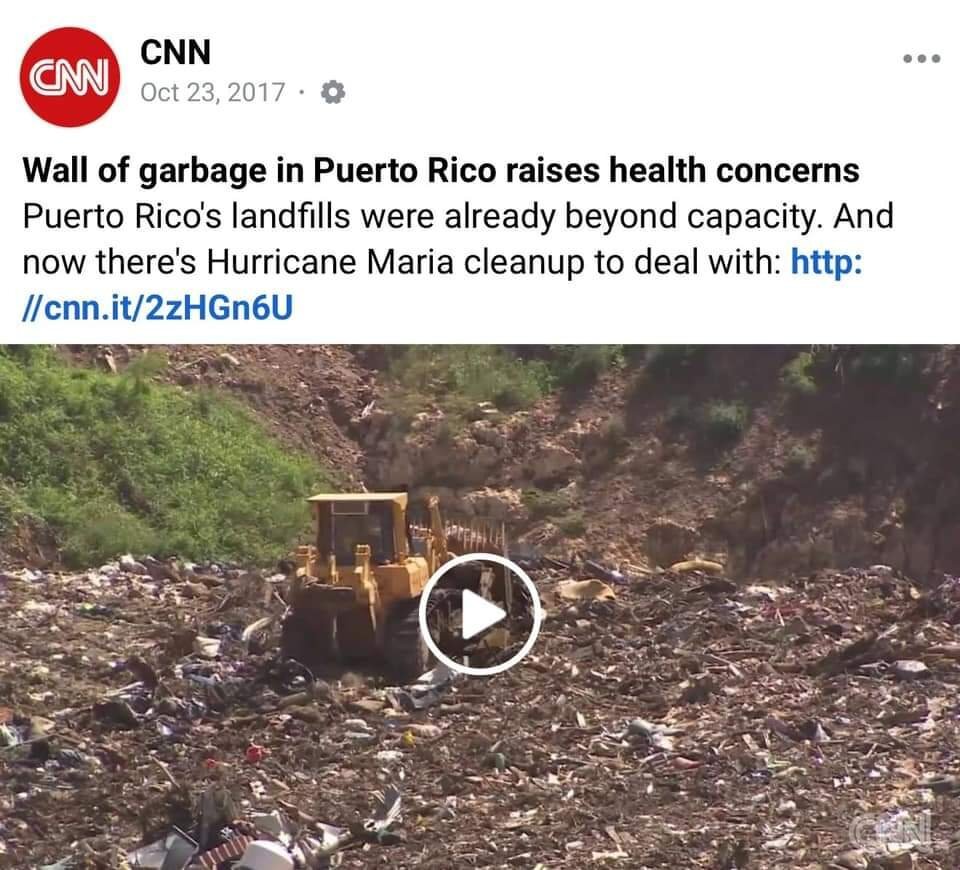
Task: Follow the cnn.it/2zHGn6U short link
Action: coord(158,307)
